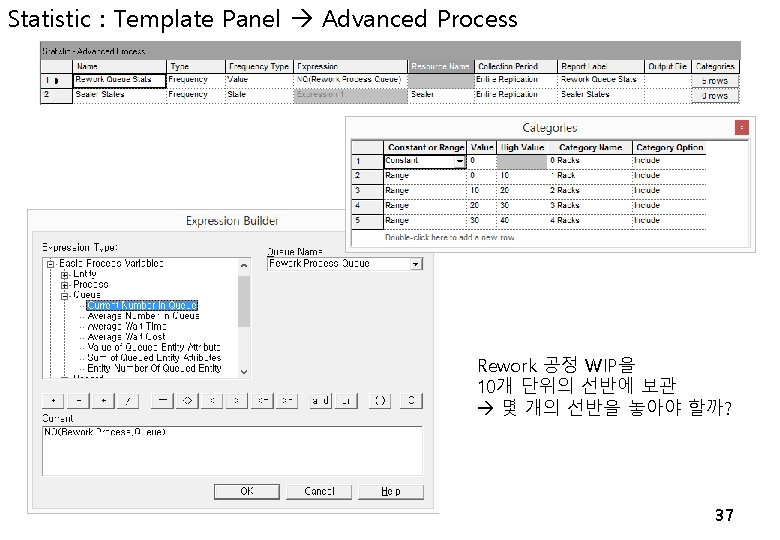Click the '0 rows' Categories button
This screenshot has height=540, width=780.
tap(715, 96)
